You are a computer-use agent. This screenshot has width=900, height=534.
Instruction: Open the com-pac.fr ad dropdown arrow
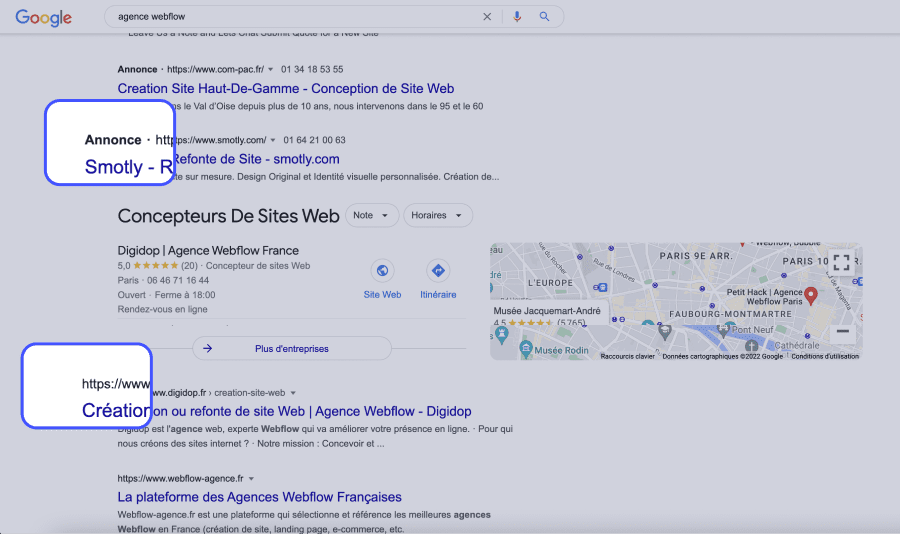pos(270,69)
